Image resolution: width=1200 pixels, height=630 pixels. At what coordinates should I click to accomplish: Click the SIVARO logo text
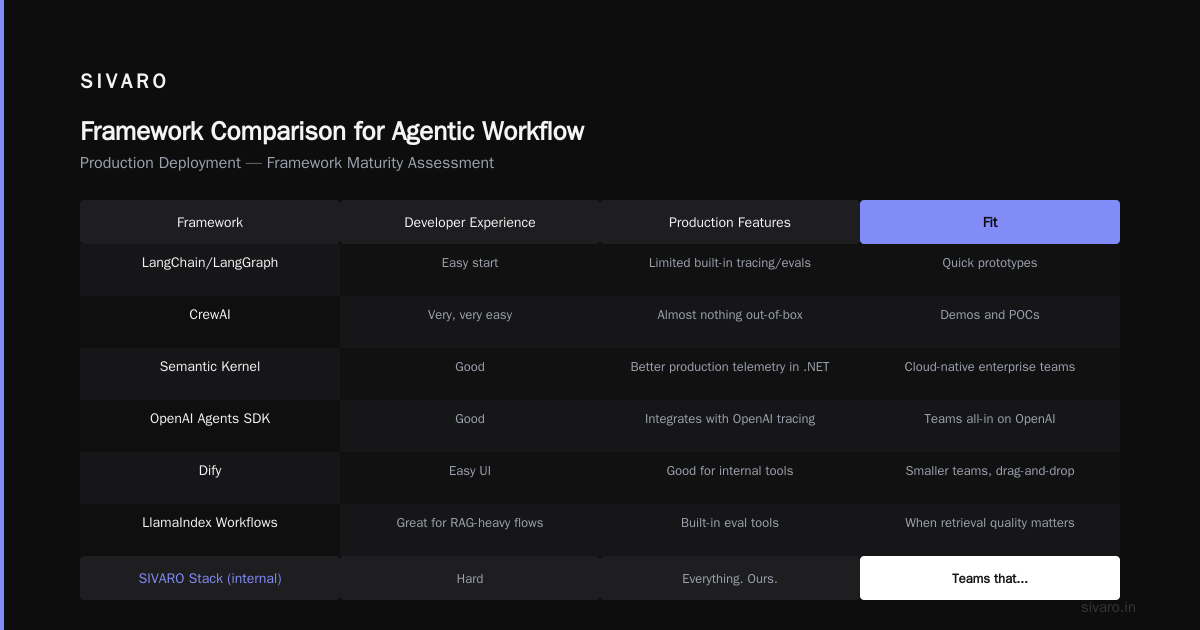(x=124, y=82)
